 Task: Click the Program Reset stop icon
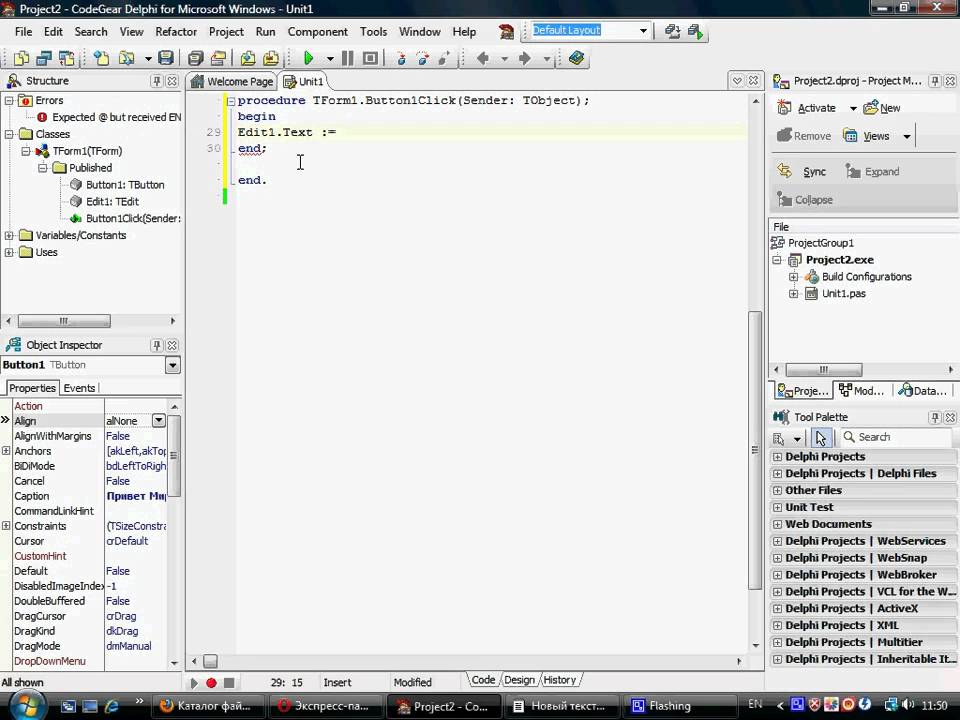tap(370, 58)
